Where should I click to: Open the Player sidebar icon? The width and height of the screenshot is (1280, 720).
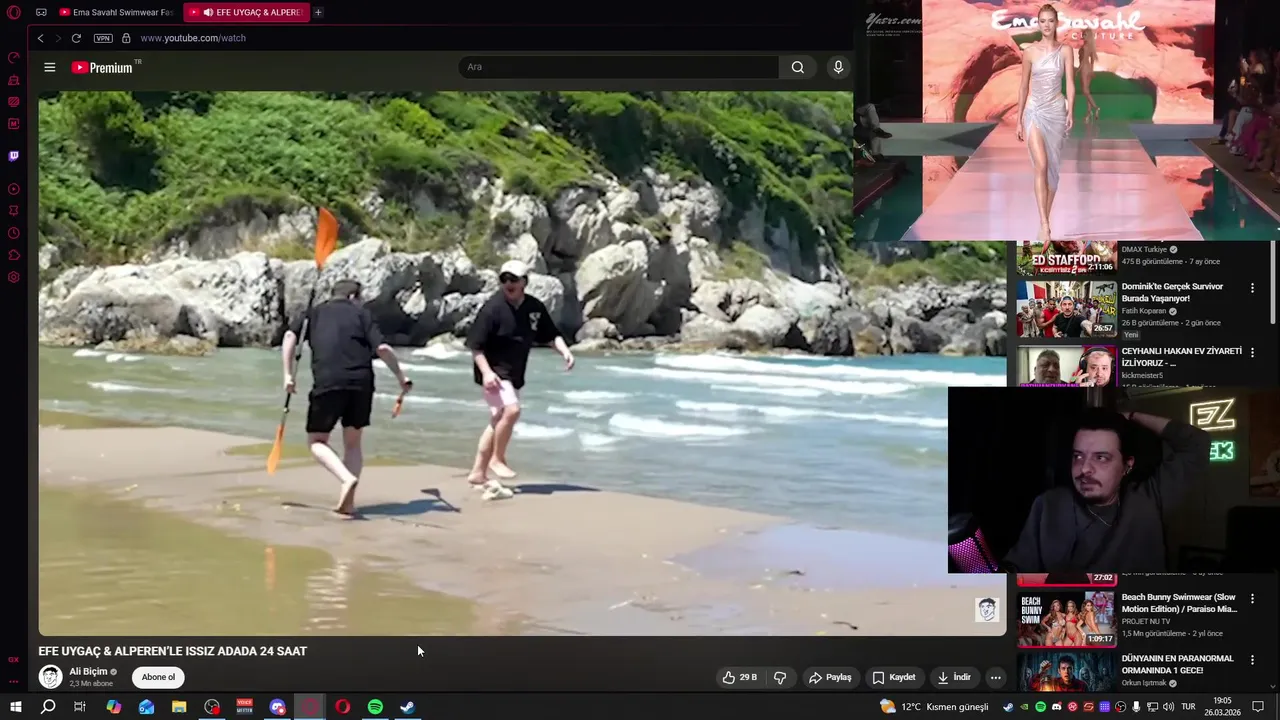[14, 189]
